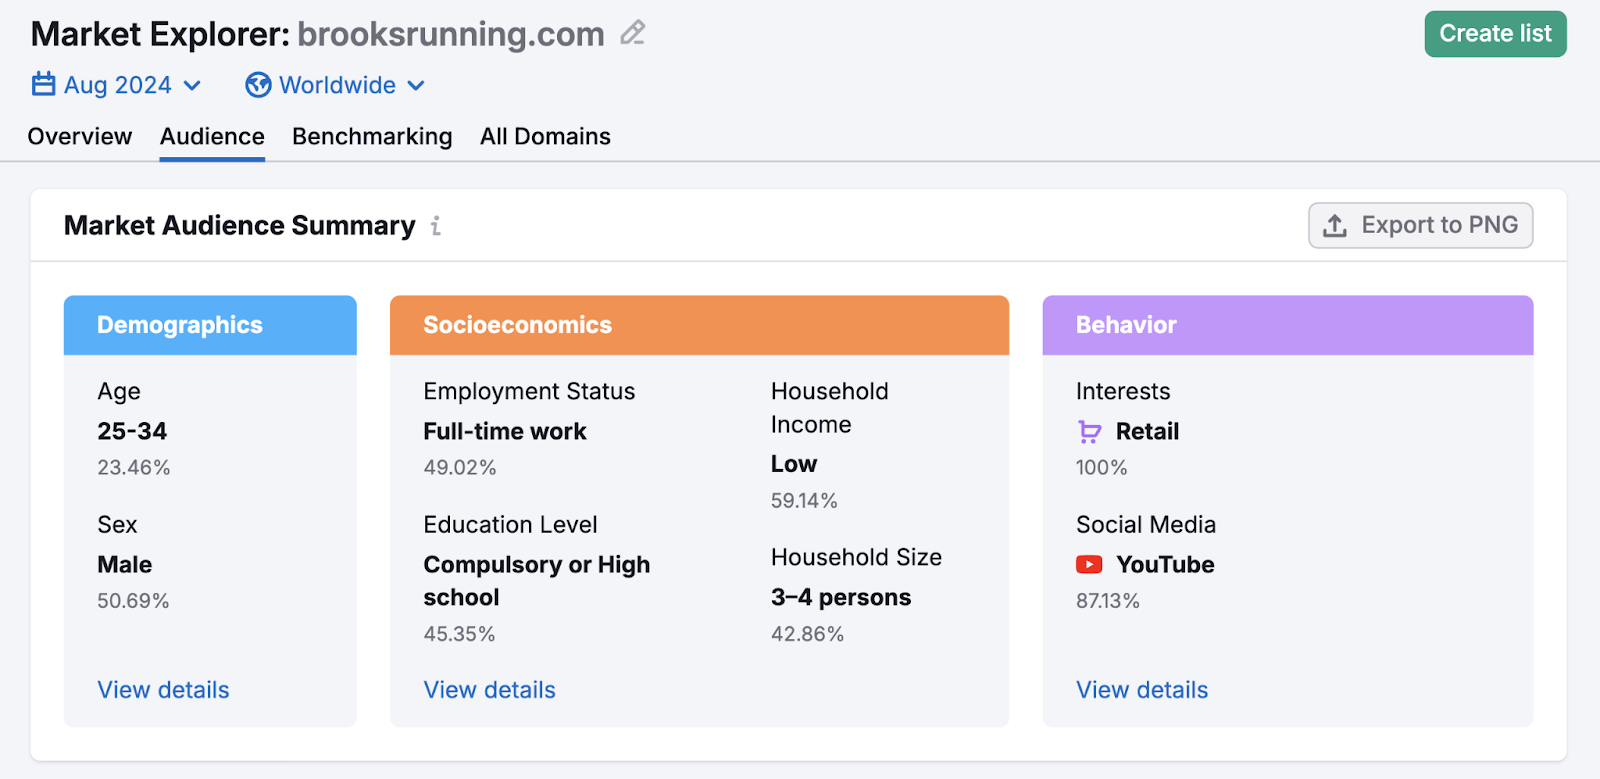1600x779 pixels.
Task: Click the info icon beside Market Audience Summary
Action: pyautogui.click(x=436, y=226)
